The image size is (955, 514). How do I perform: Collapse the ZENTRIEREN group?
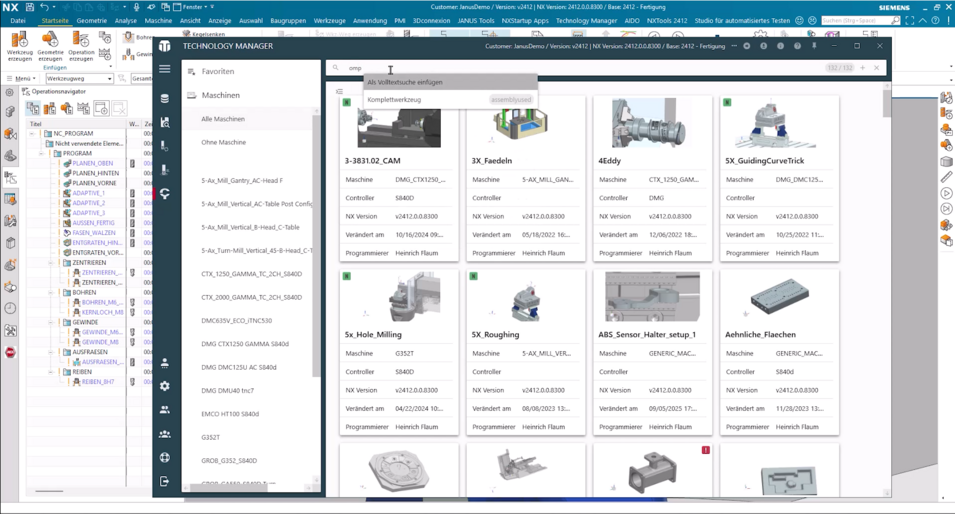51,262
